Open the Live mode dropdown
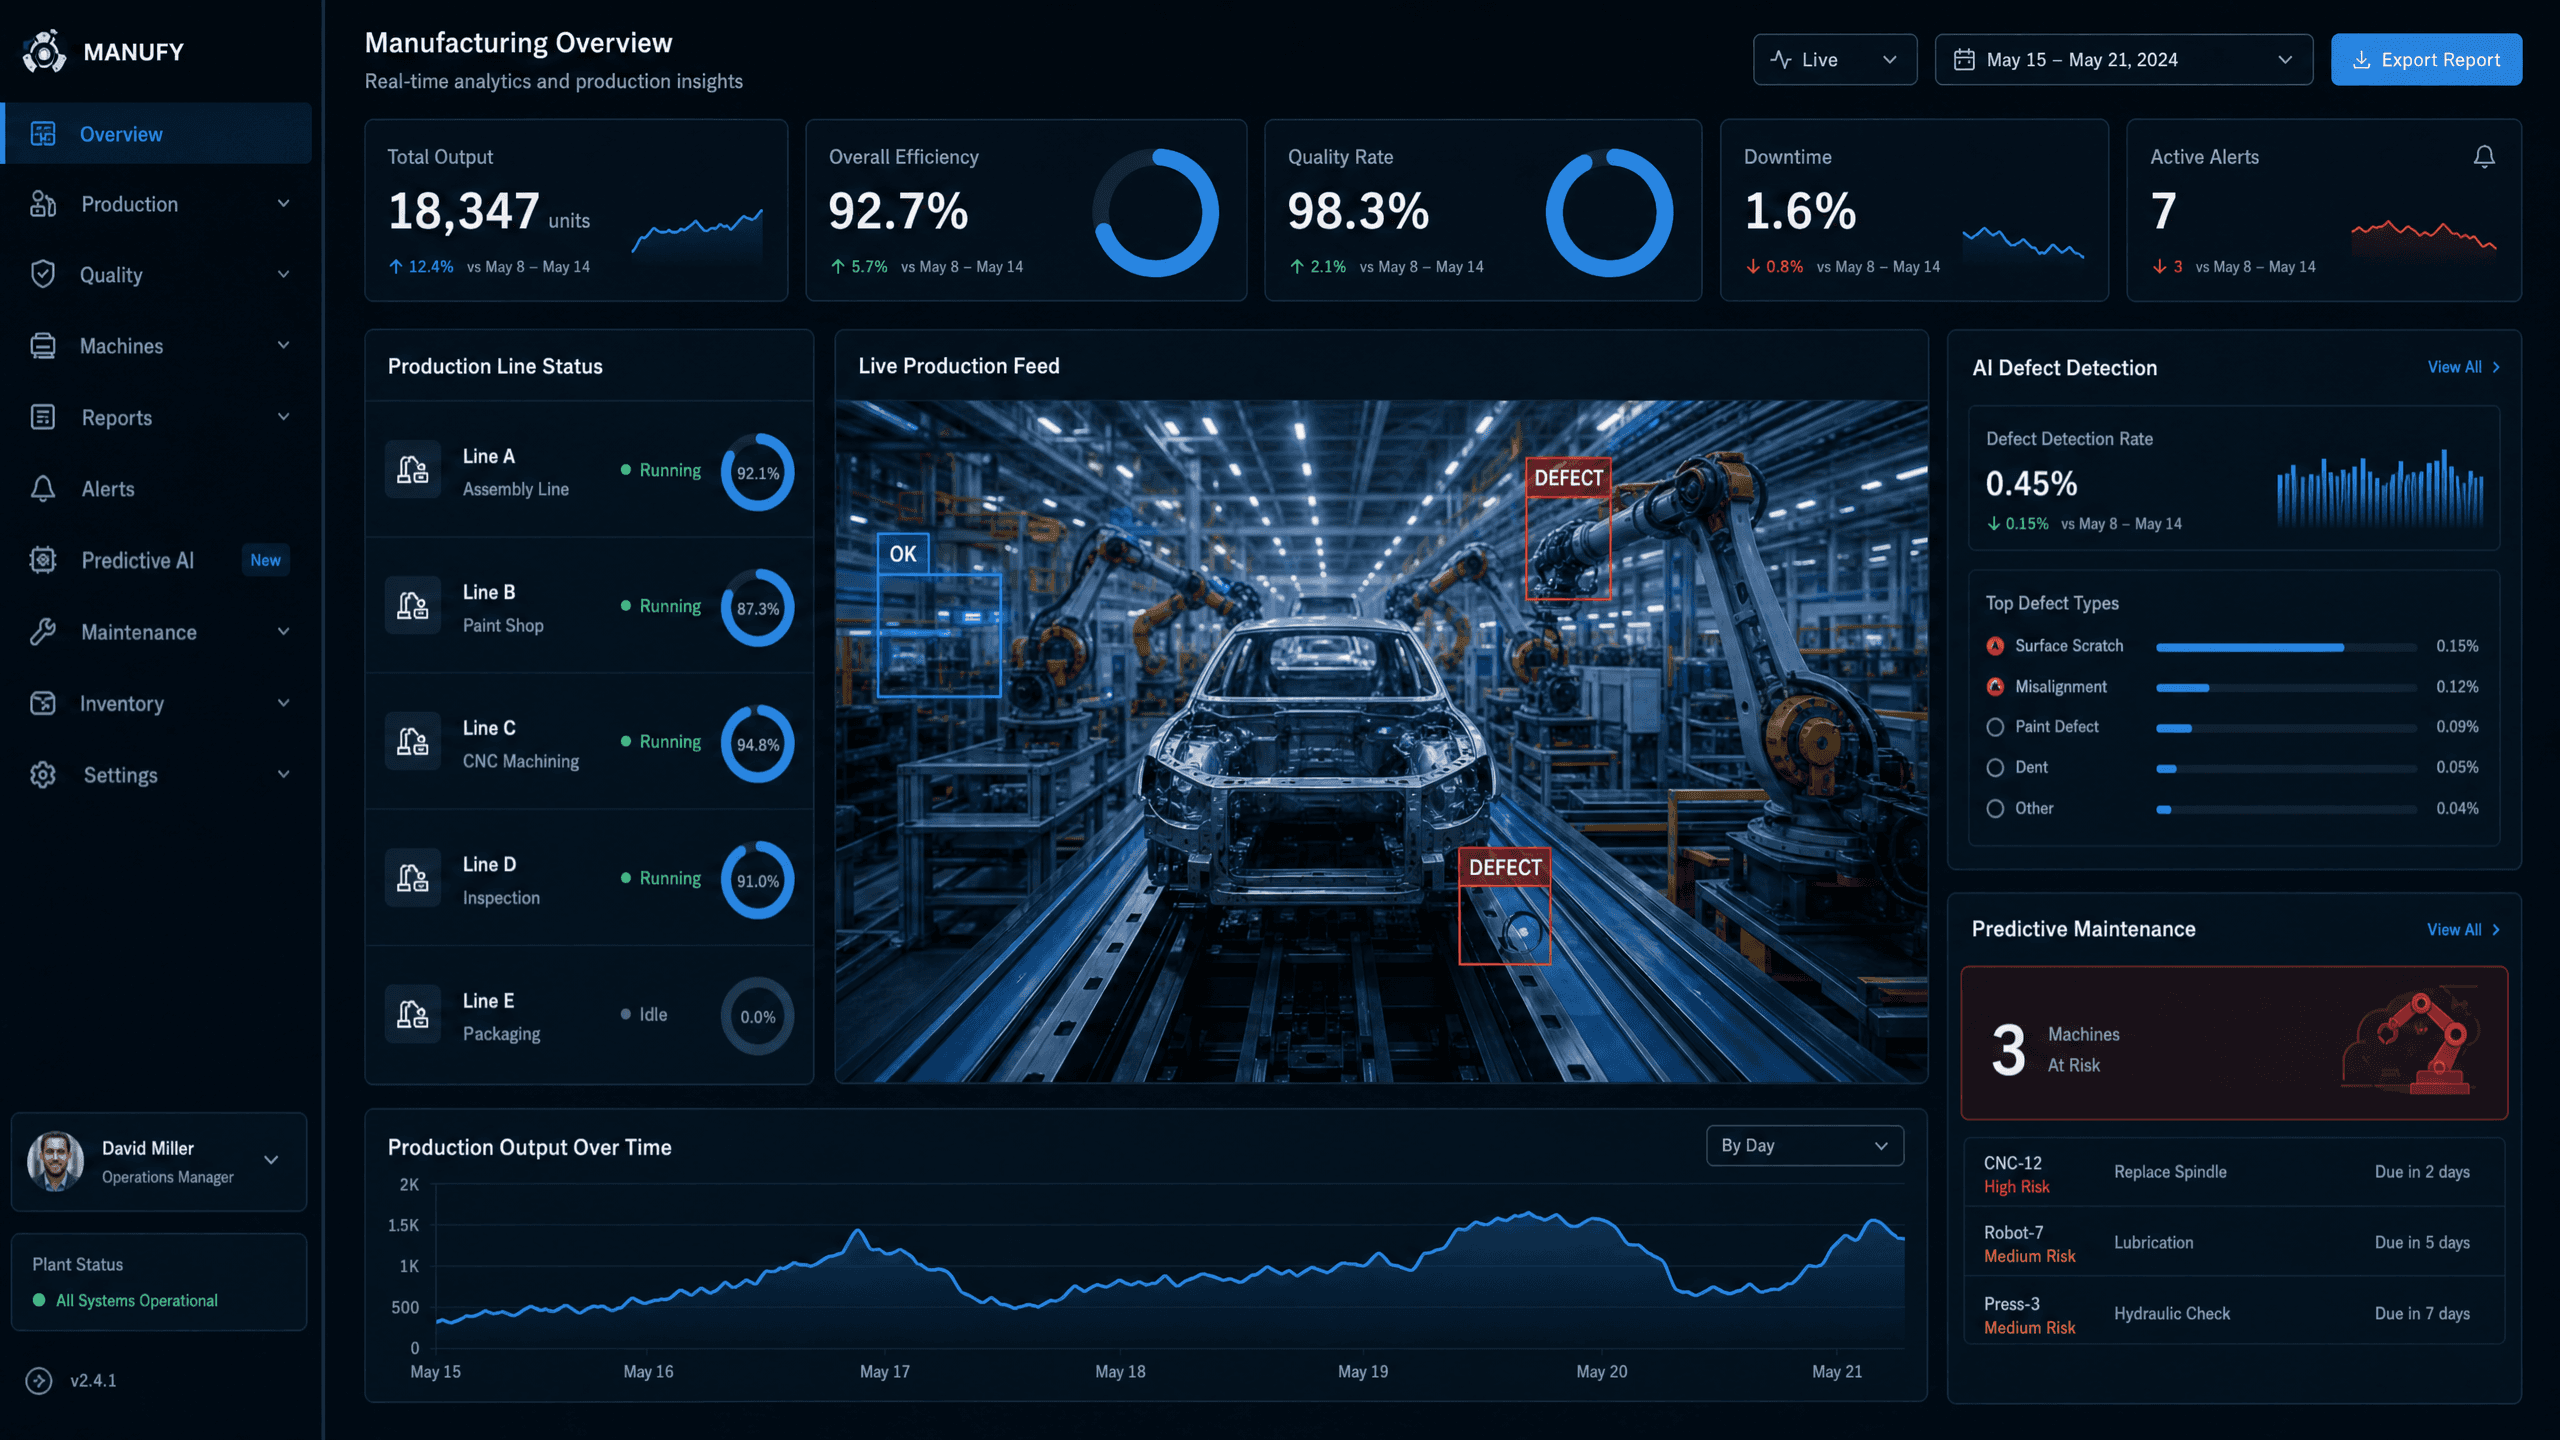Screen dimensions: 2560x1440 tap(1835, 60)
